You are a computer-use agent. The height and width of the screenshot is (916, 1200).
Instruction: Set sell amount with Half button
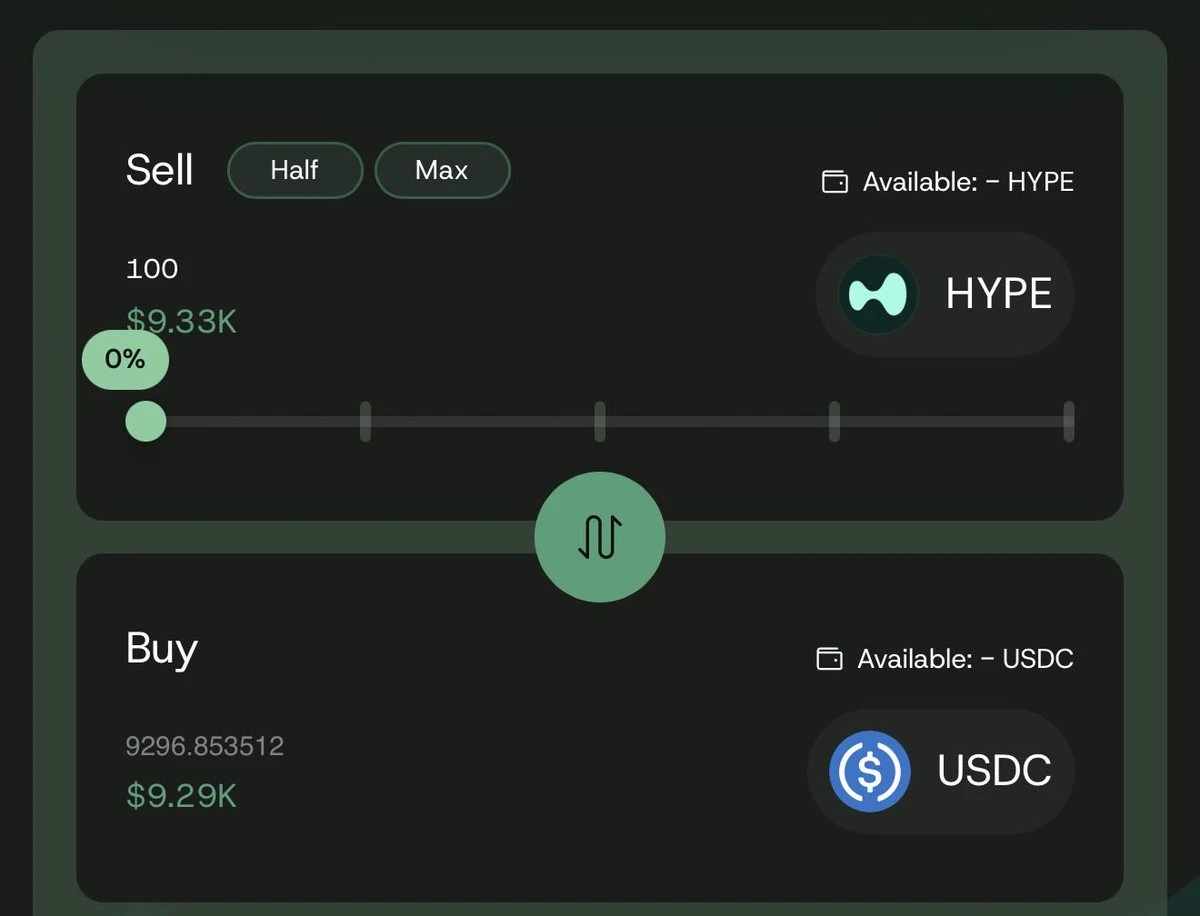pyautogui.click(x=295, y=170)
